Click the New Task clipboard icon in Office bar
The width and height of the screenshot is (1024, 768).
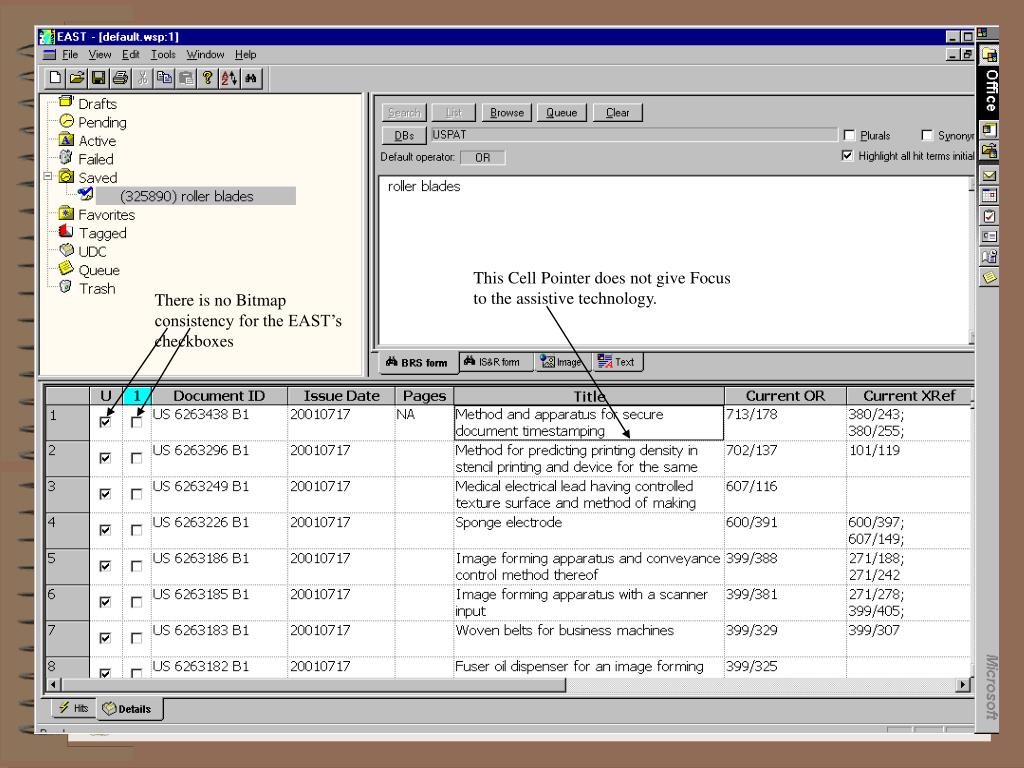[x=989, y=216]
